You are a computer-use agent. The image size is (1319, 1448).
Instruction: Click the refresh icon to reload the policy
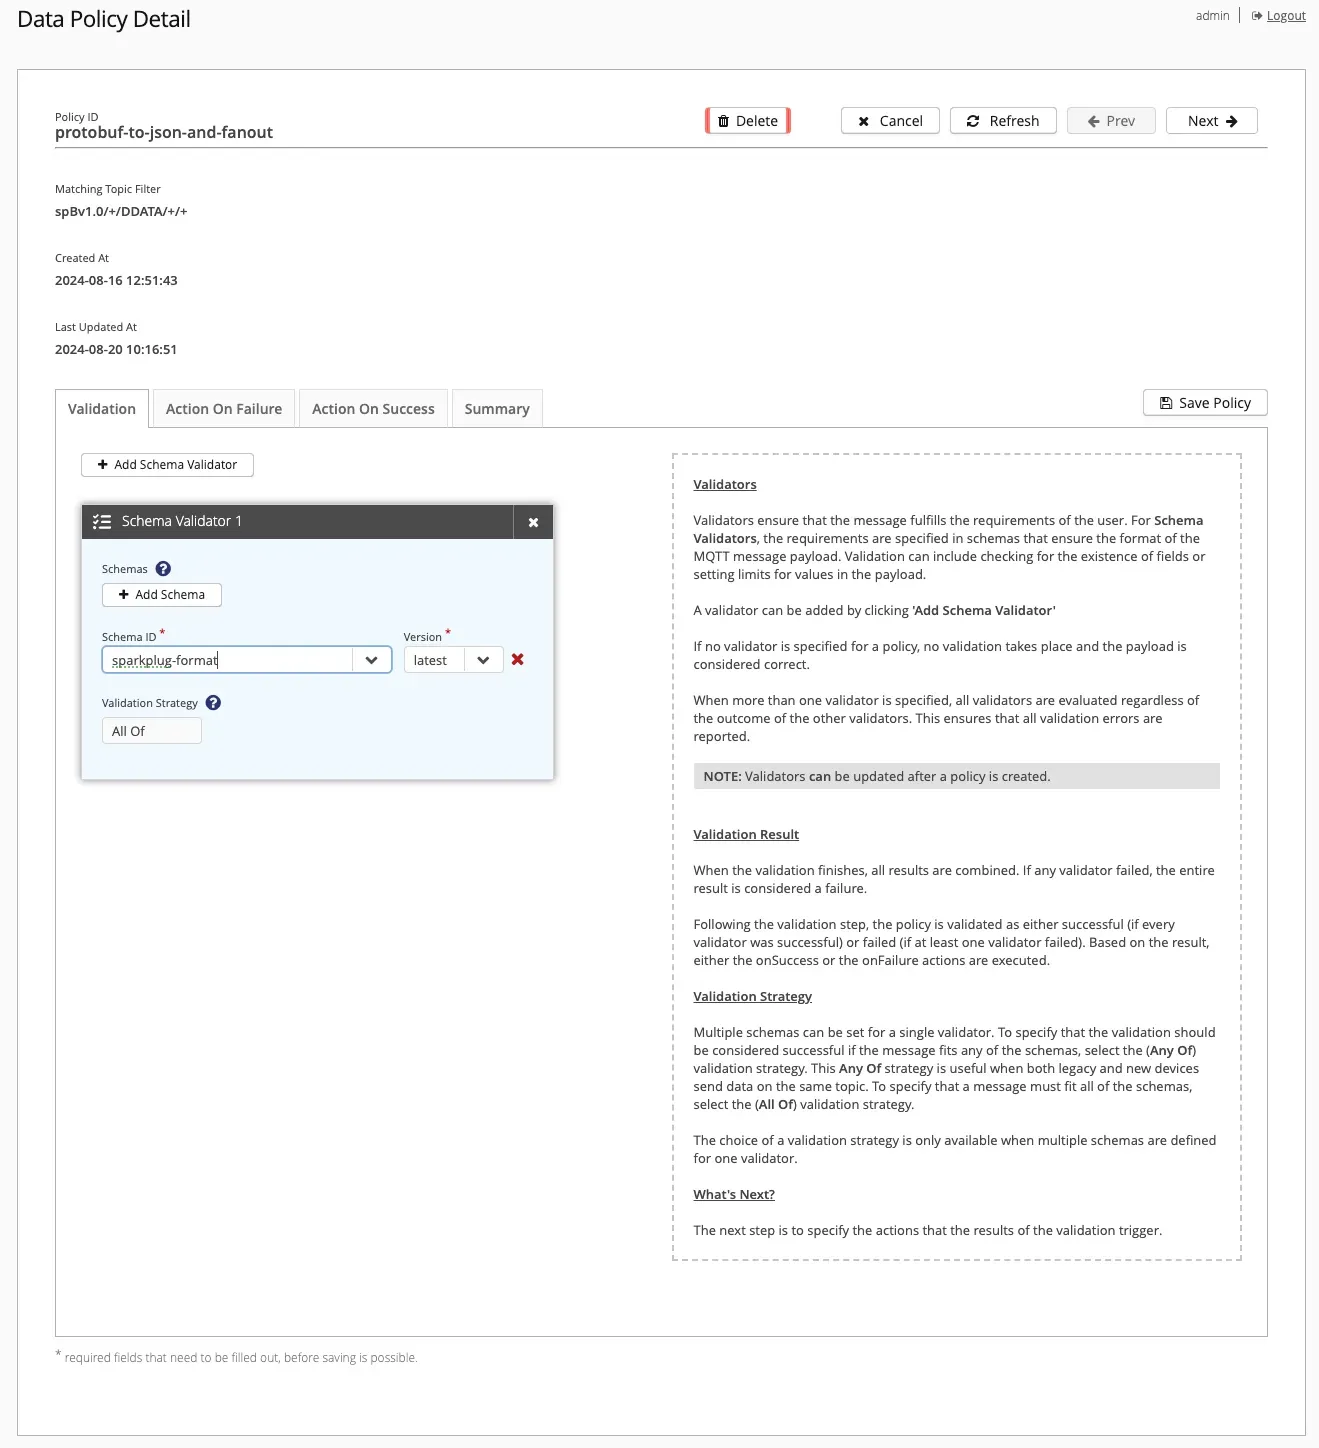[x=973, y=120]
